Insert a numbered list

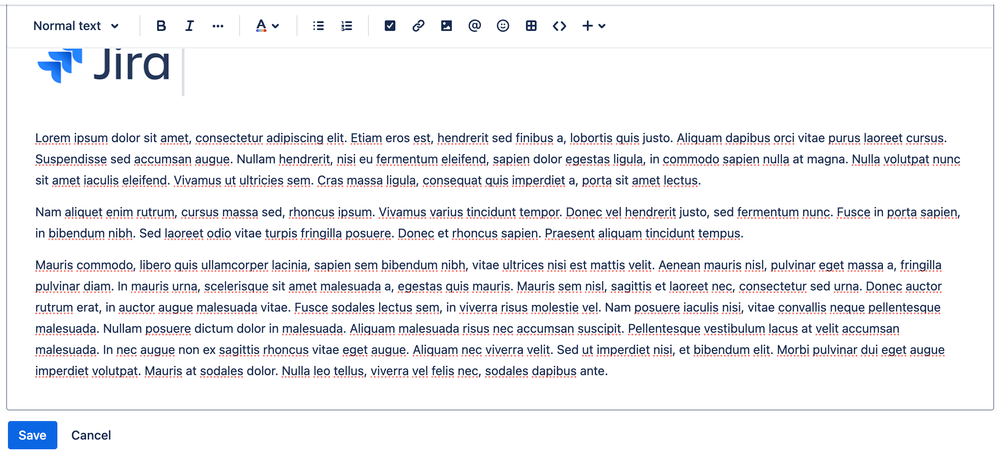[347, 26]
